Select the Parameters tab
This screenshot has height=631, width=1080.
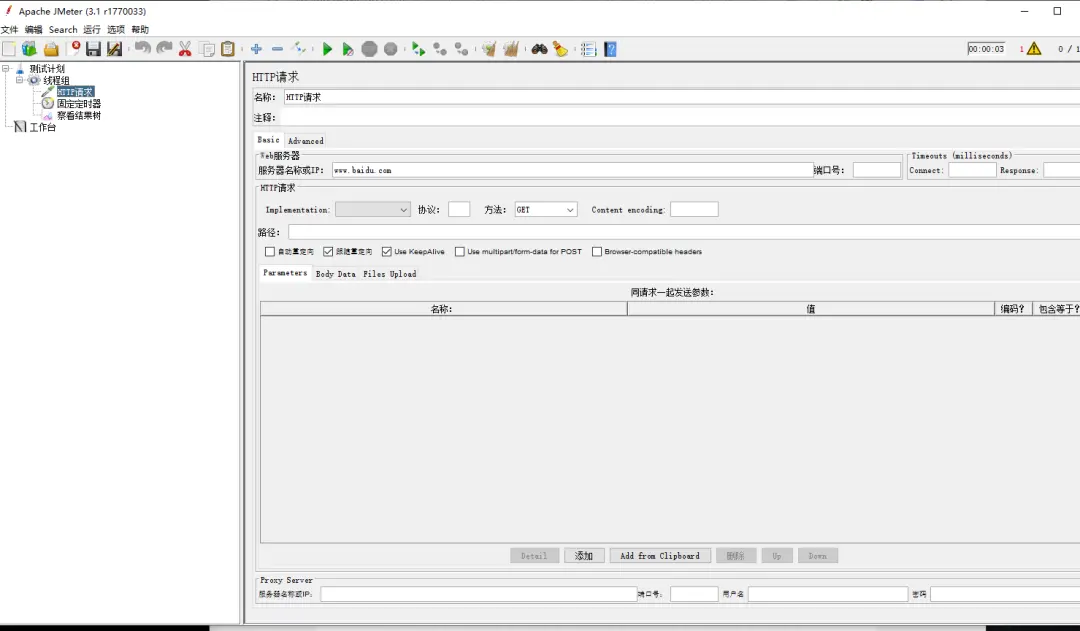coord(285,273)
